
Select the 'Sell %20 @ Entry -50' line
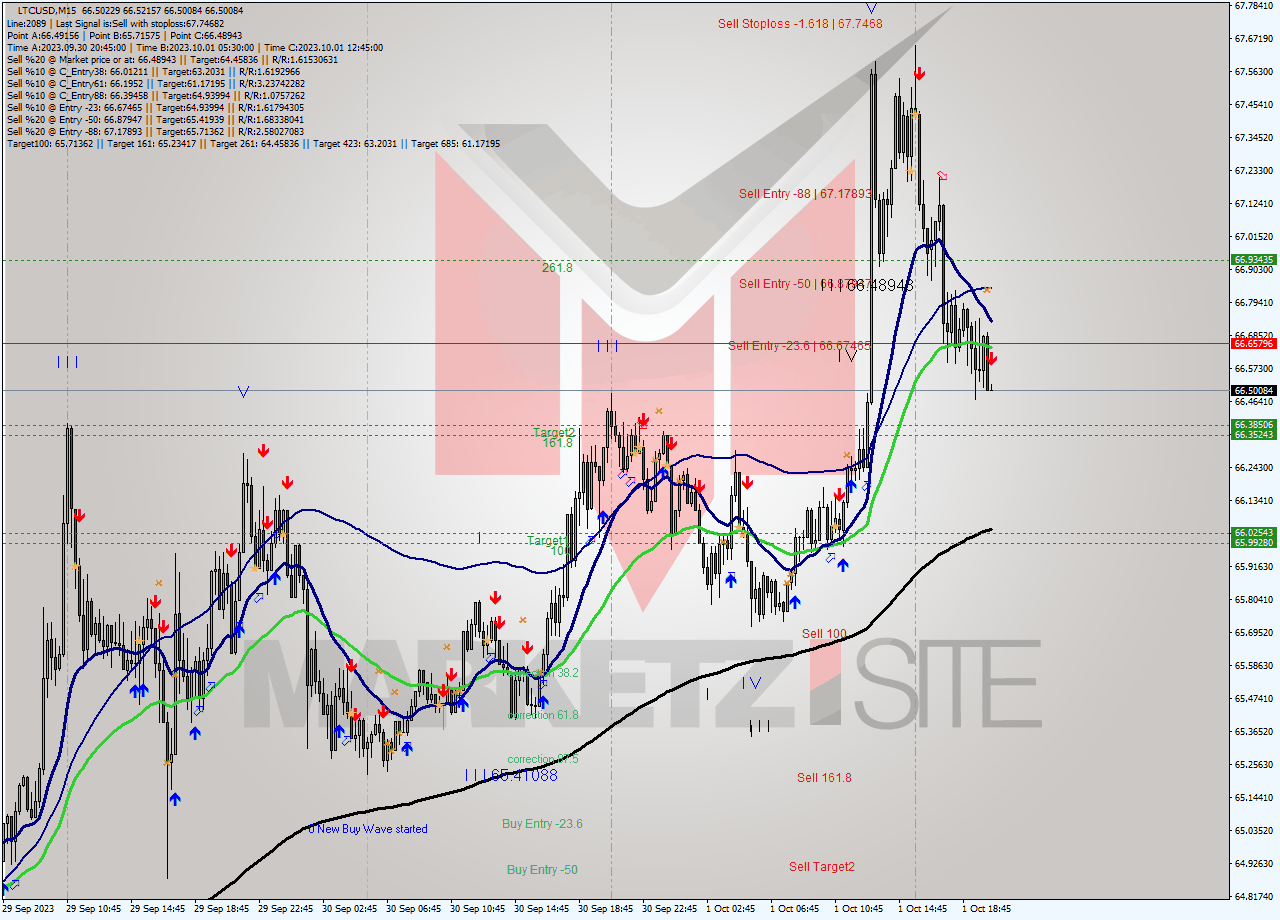pos(155,119)
